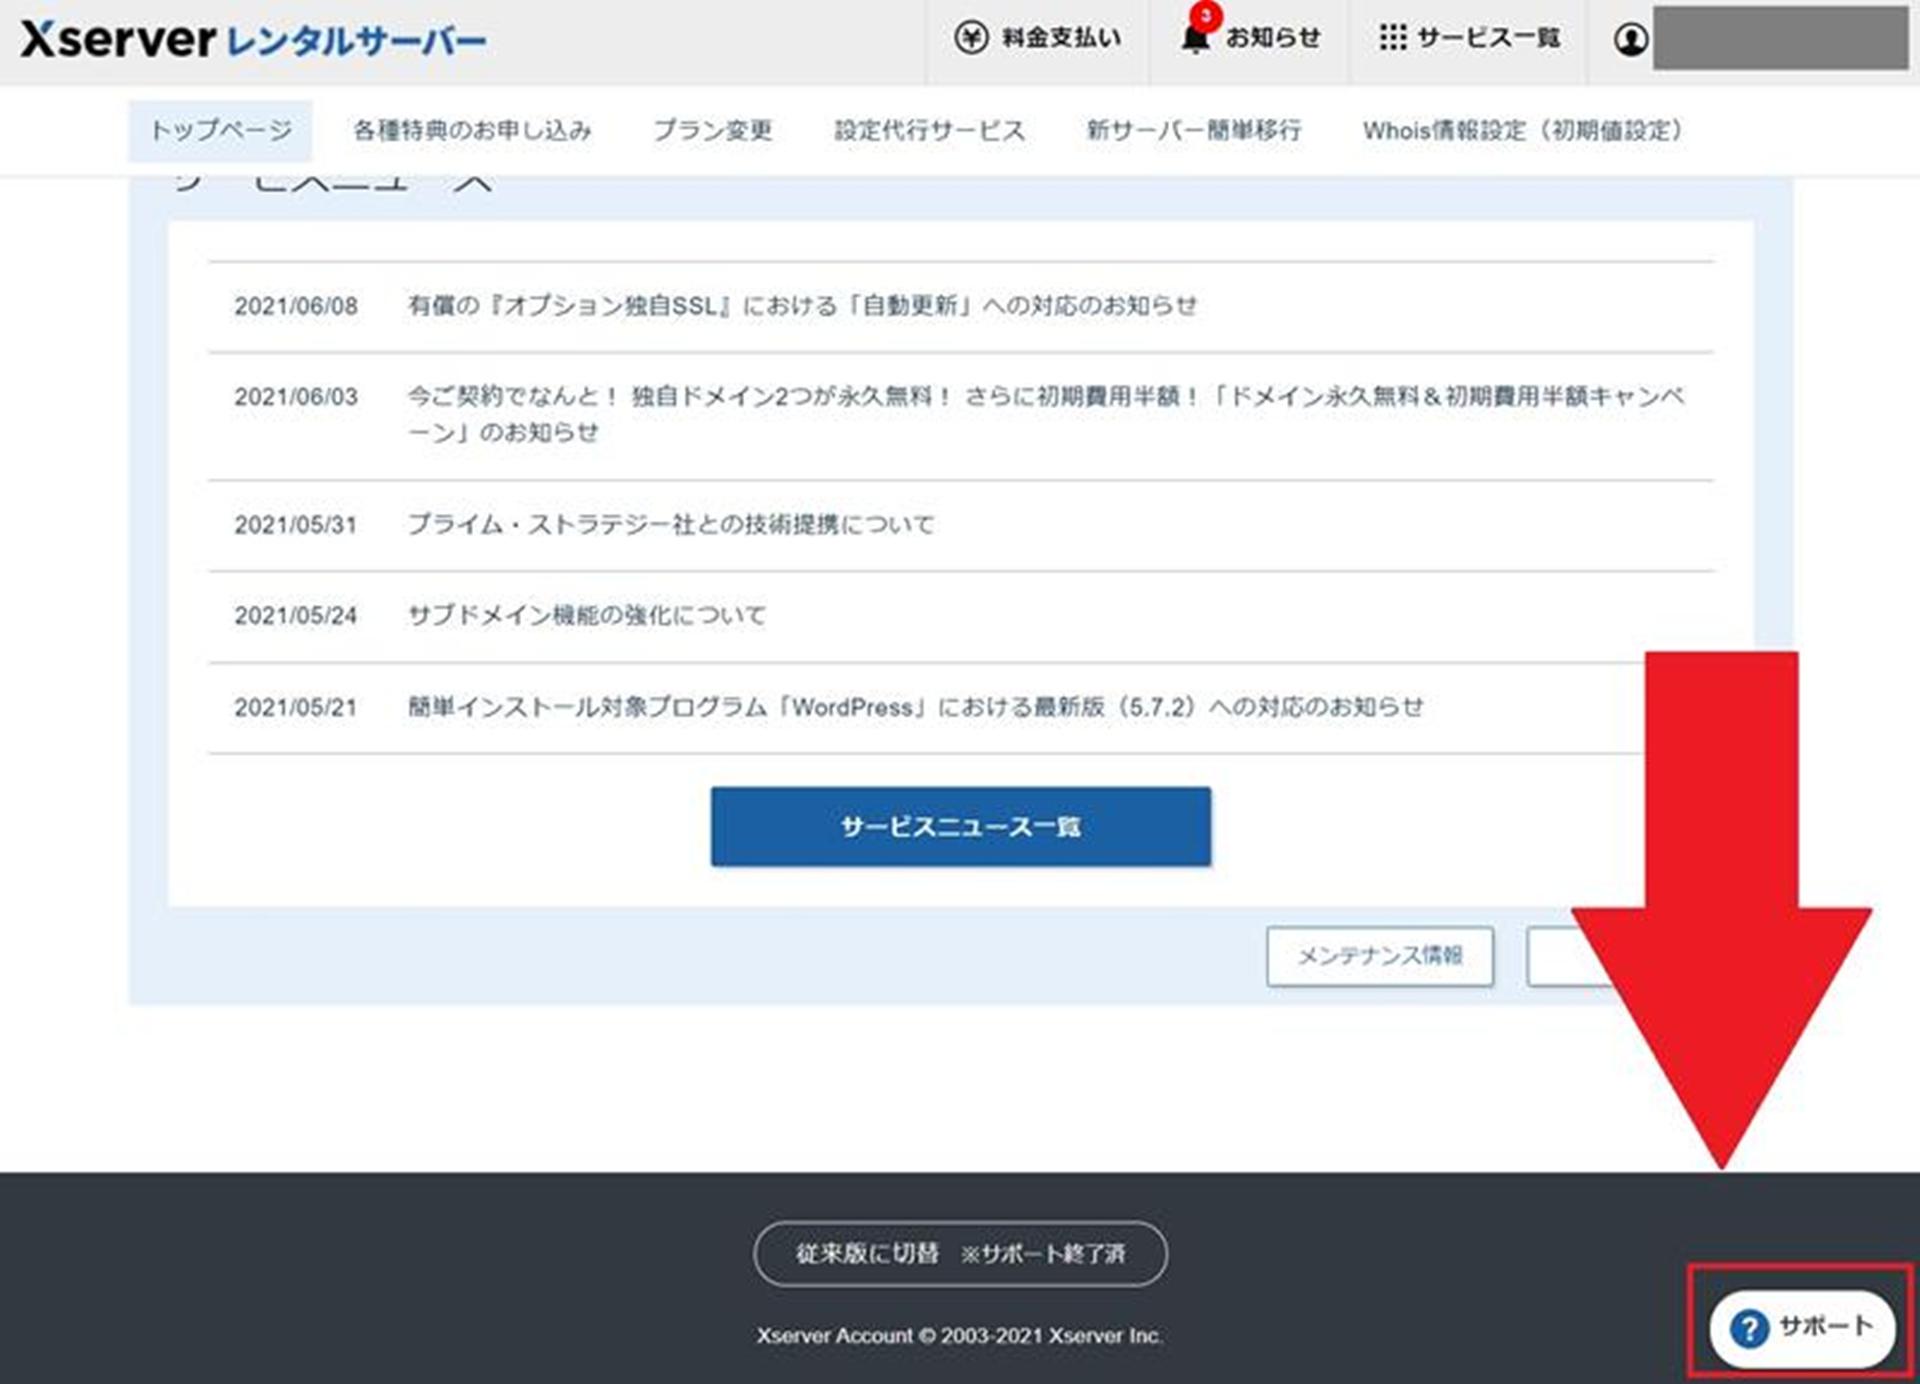
Task: Click the service list grid icon
Action: click(1392, 38)
